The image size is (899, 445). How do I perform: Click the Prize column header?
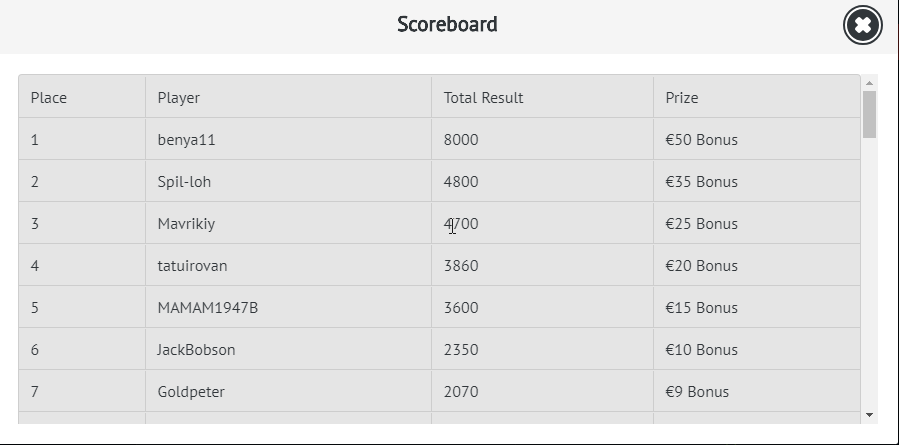coord(682,98)
